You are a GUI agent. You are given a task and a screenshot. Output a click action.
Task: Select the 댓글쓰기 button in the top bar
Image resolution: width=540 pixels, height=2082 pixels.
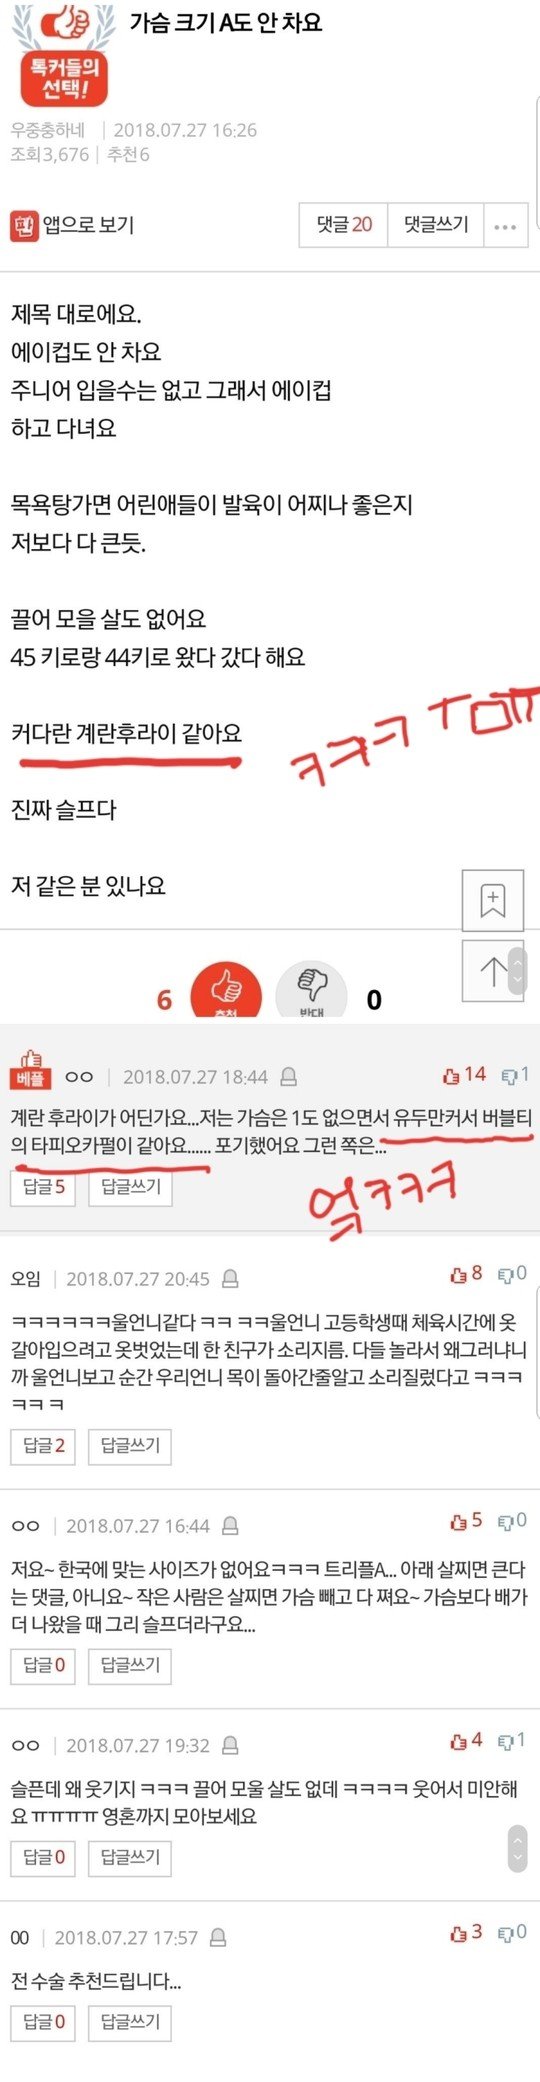click(x=435, y=226)
